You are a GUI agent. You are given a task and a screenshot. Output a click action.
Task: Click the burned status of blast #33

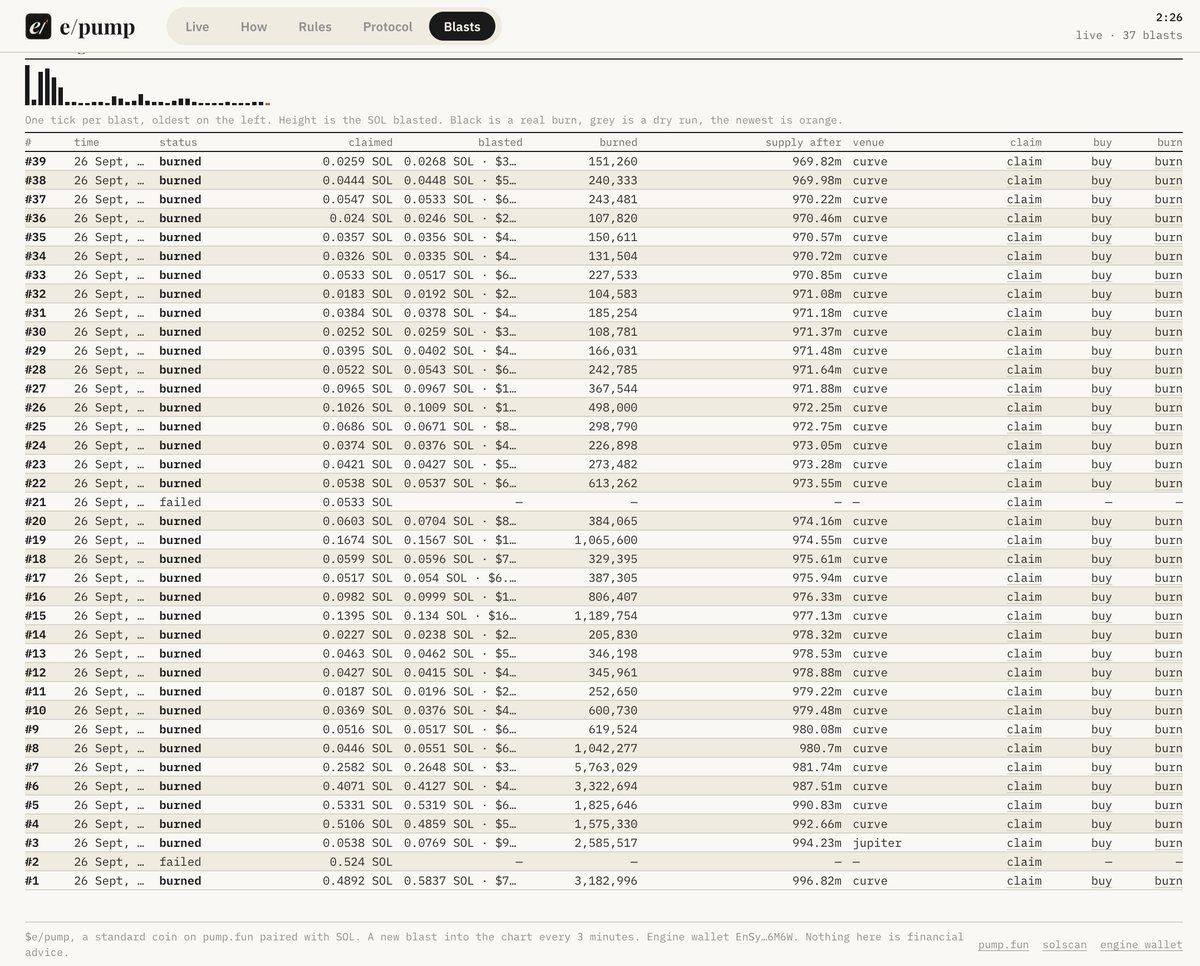(180, 275)
